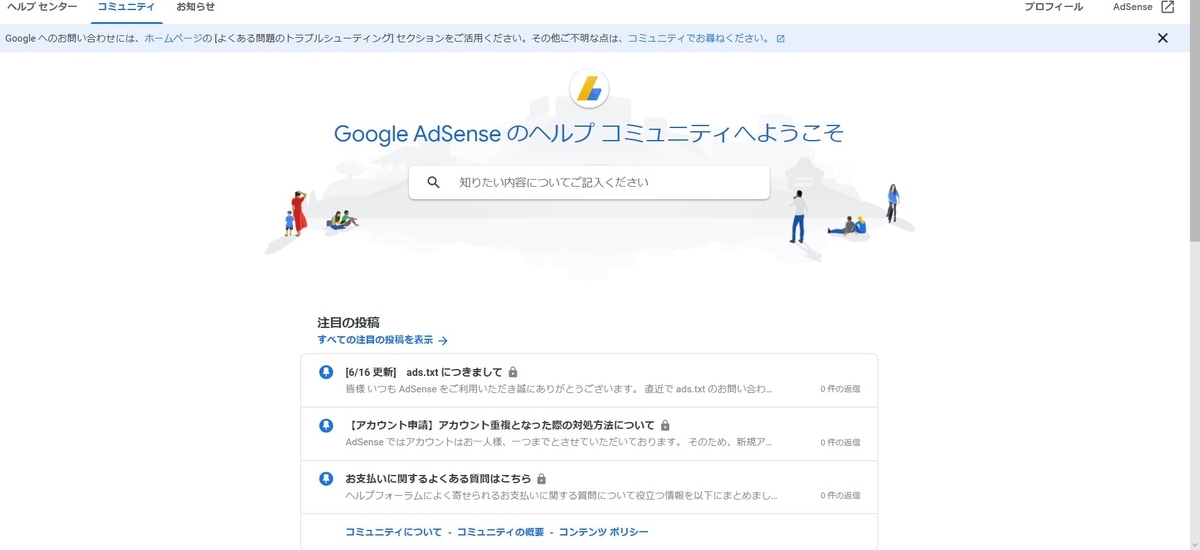Focus the 知りたい内容についてご記入ください search field

pyautogui.click(x=589, y=182)
